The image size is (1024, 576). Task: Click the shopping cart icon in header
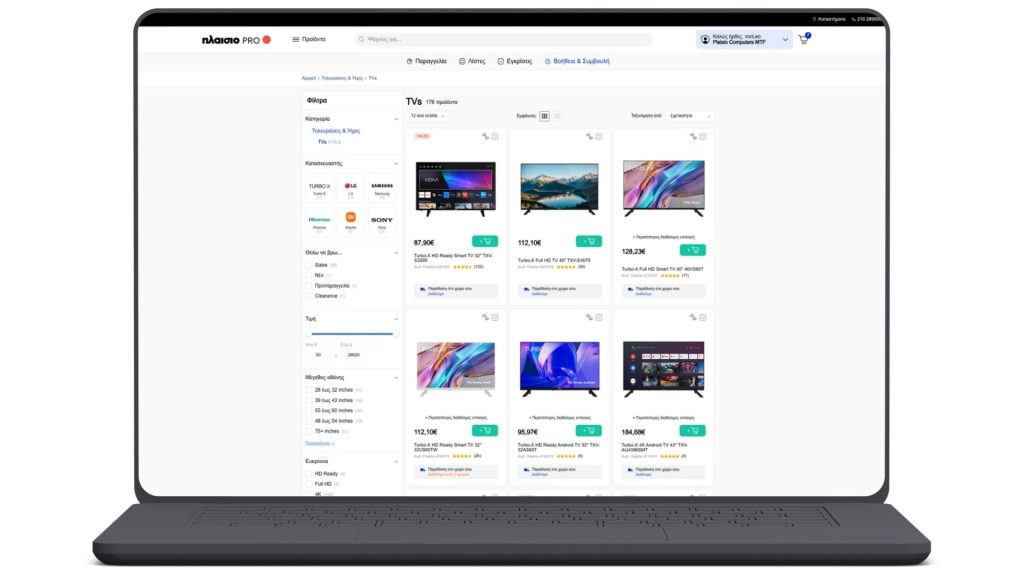click(803, 40)
